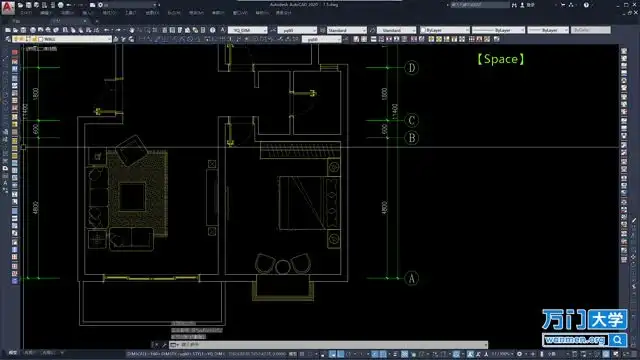Click Redo arrow in the Standard toolbar
This screenshot has height=360, width=640.
[x=118, y=30]
